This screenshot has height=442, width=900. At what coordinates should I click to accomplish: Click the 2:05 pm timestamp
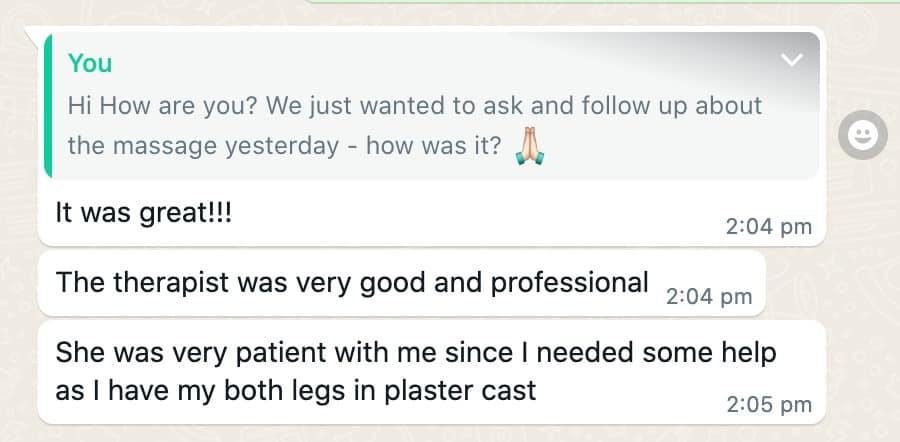point(768,405)
